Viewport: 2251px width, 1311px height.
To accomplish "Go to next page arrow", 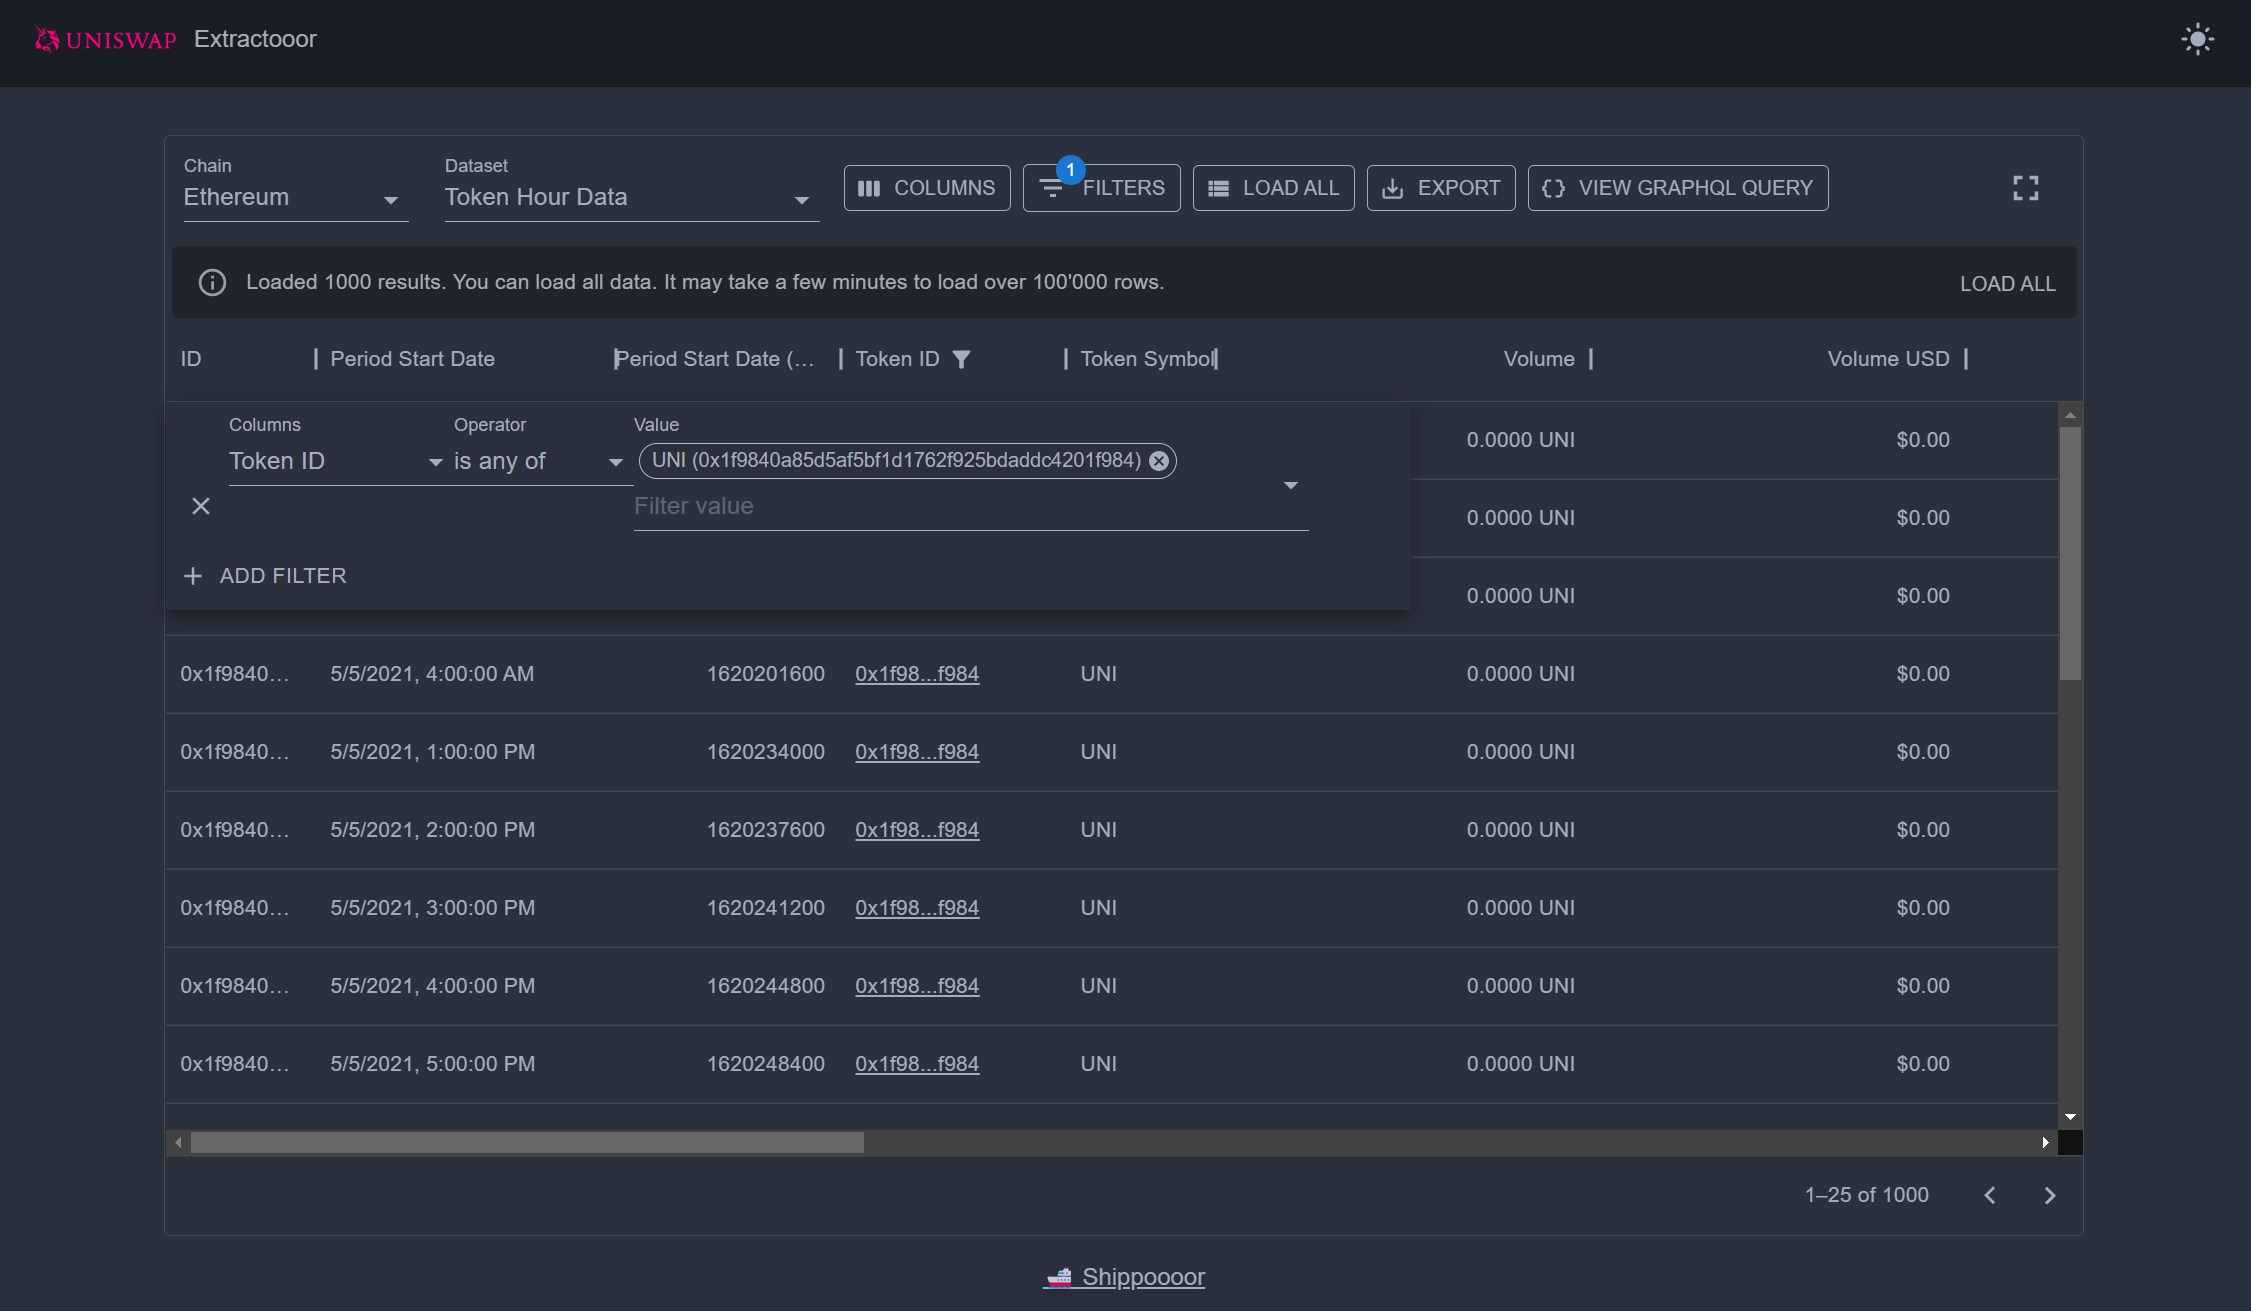I will click(2050, 1195).
